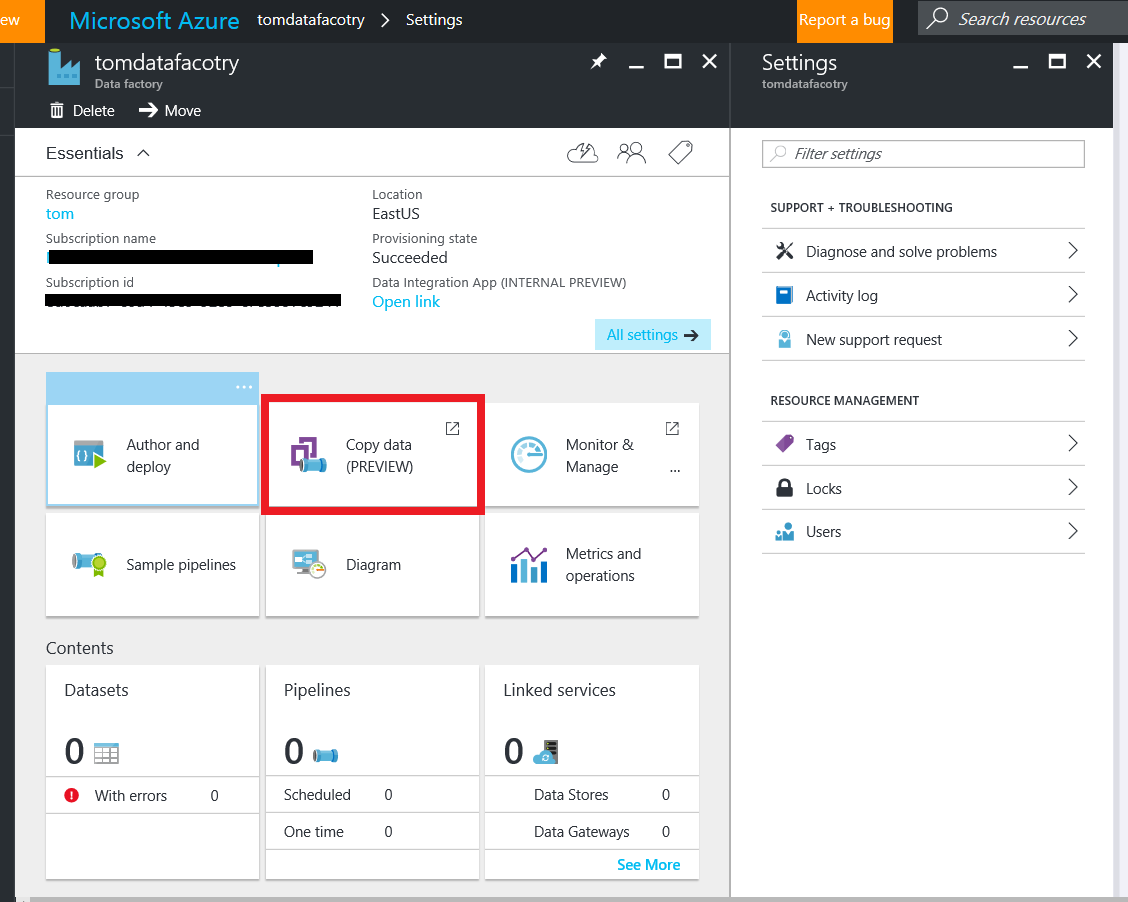1128x902 pixels.
Task: Click the Locks padlock icon
Action: click(x=785, y=488)
